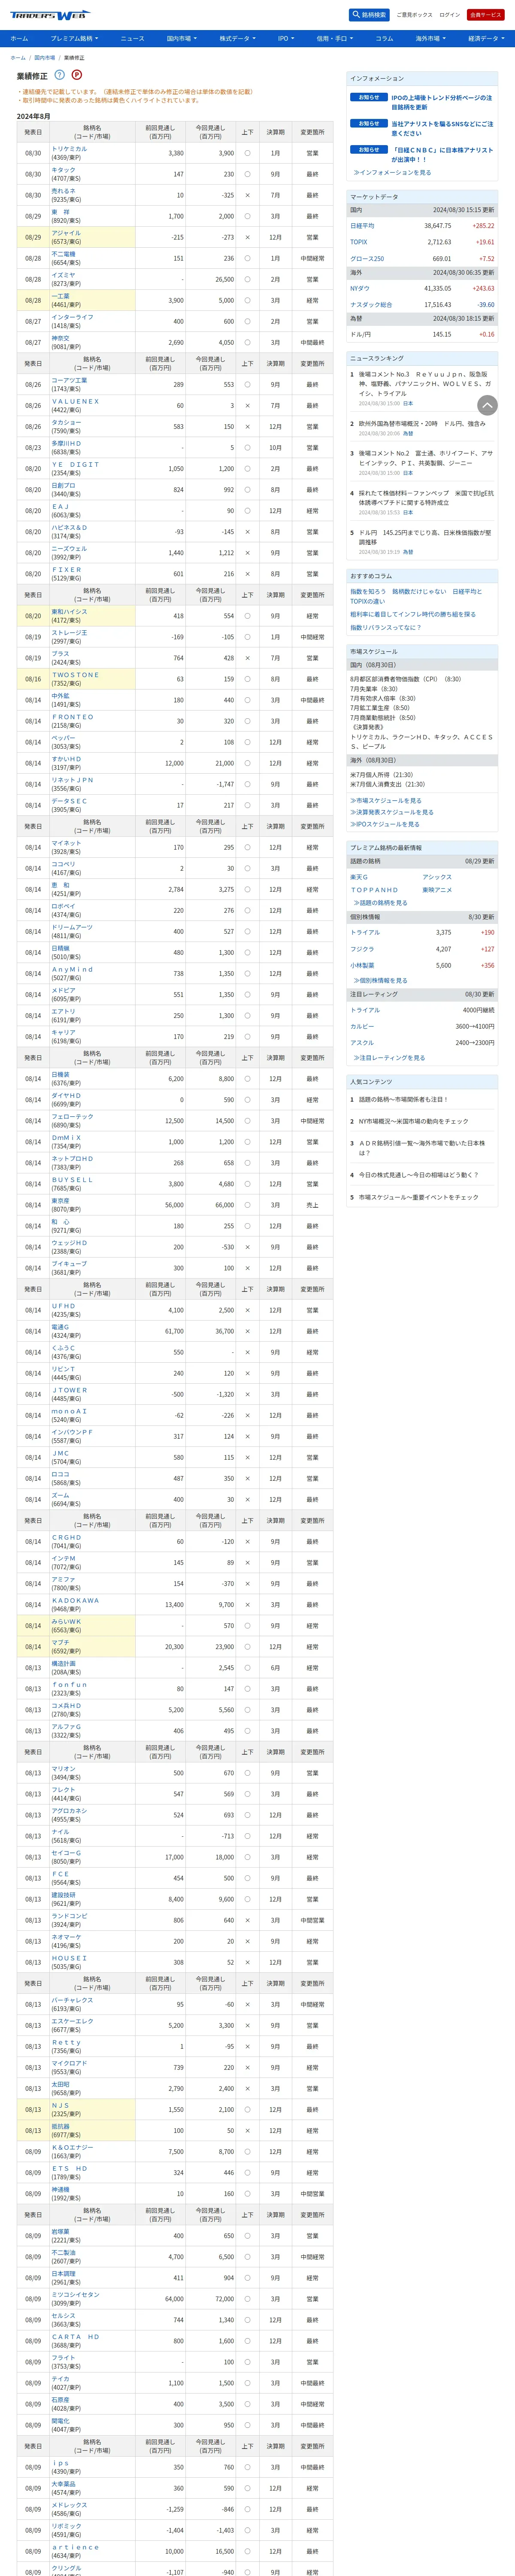The image size is (515, 2576).
Task: Expand the IPO dropdown menu
Action: pos(286,38)
